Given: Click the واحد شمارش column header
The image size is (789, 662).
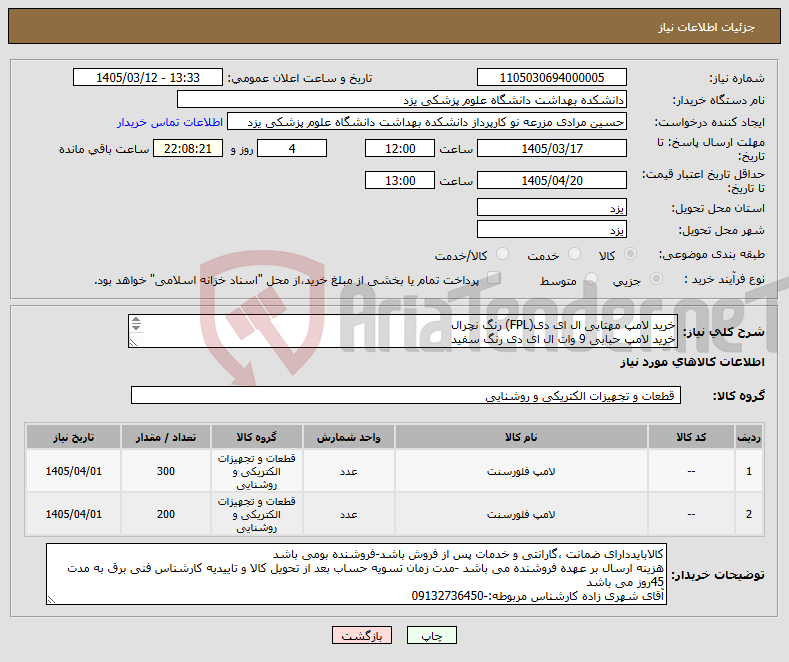Looking at the screenshot, I should click(x=349, y=437).
